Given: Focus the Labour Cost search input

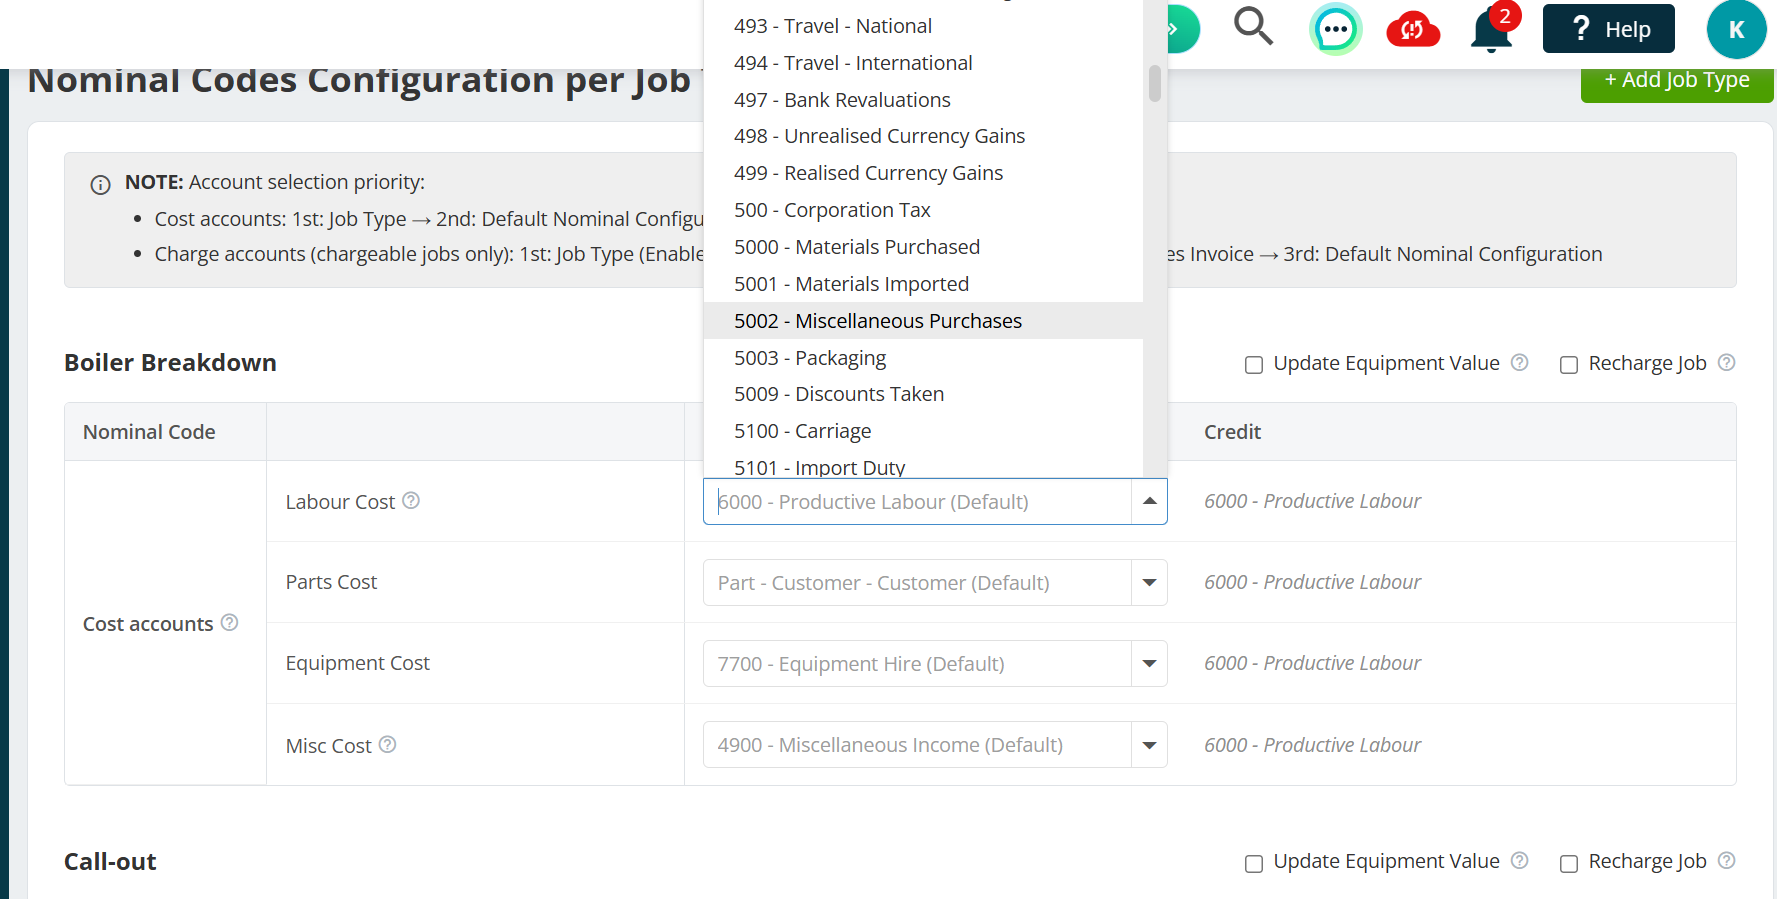Looking at the screenshot, I should click(917, 501).
